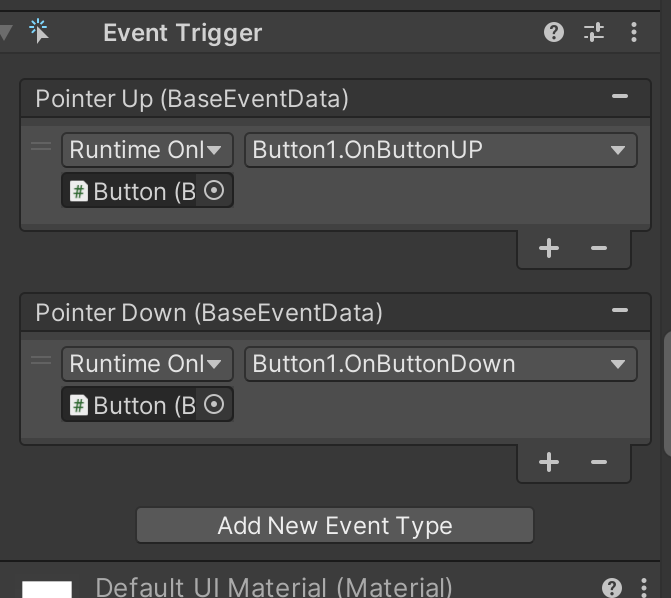This screenshot has width=671, height=598.
Task: Click Add New Event Type button
Action: [x=335, y=525]
